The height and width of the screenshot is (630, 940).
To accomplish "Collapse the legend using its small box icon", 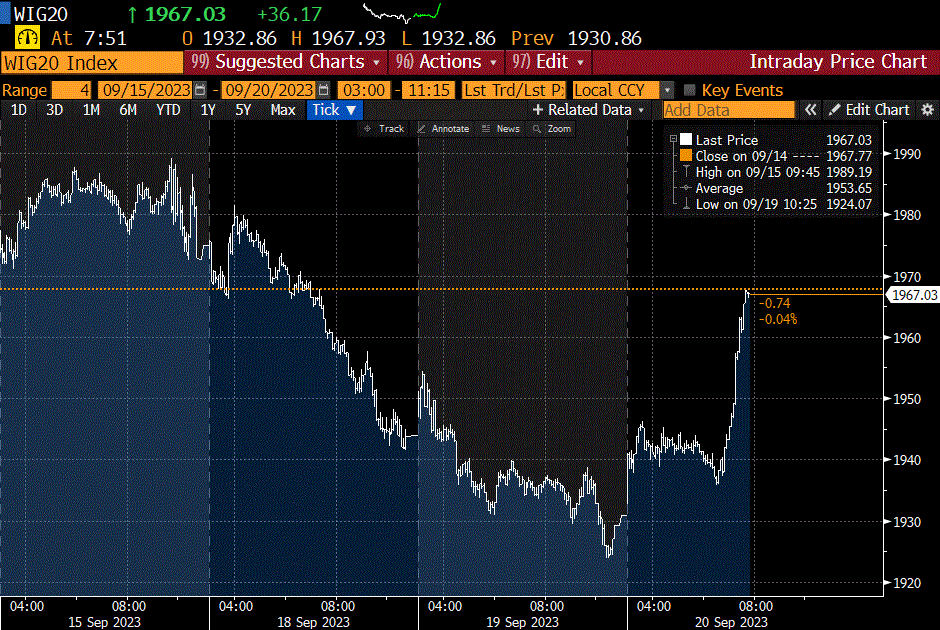I will pyautogui.click(x=673, y=139).
